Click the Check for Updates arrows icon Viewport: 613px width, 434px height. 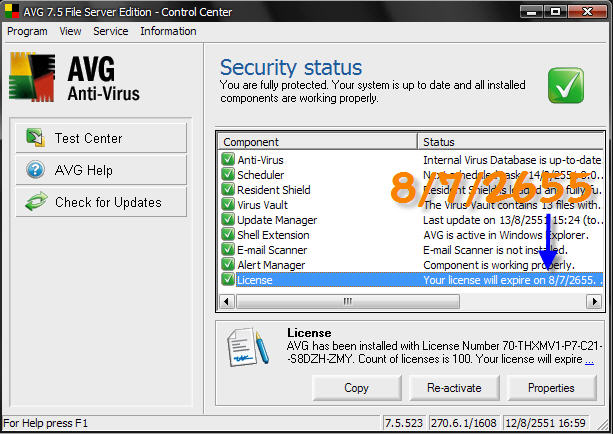pyautogui.click(x=36, y=202)
